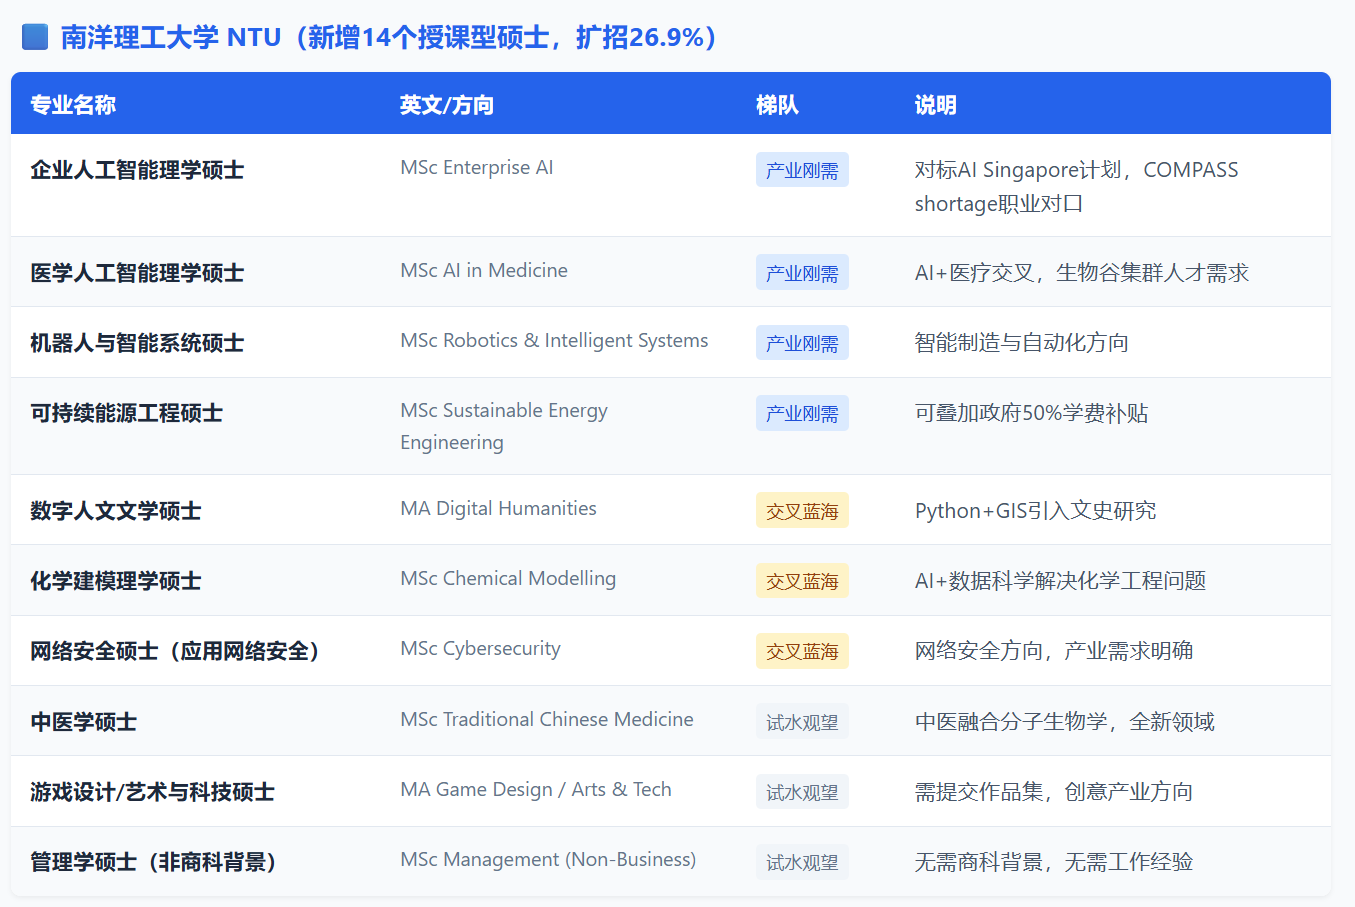Select the 可持续能源工程硕士 program name
This screenshot has width=1355, height=907.
click(126, 413)
